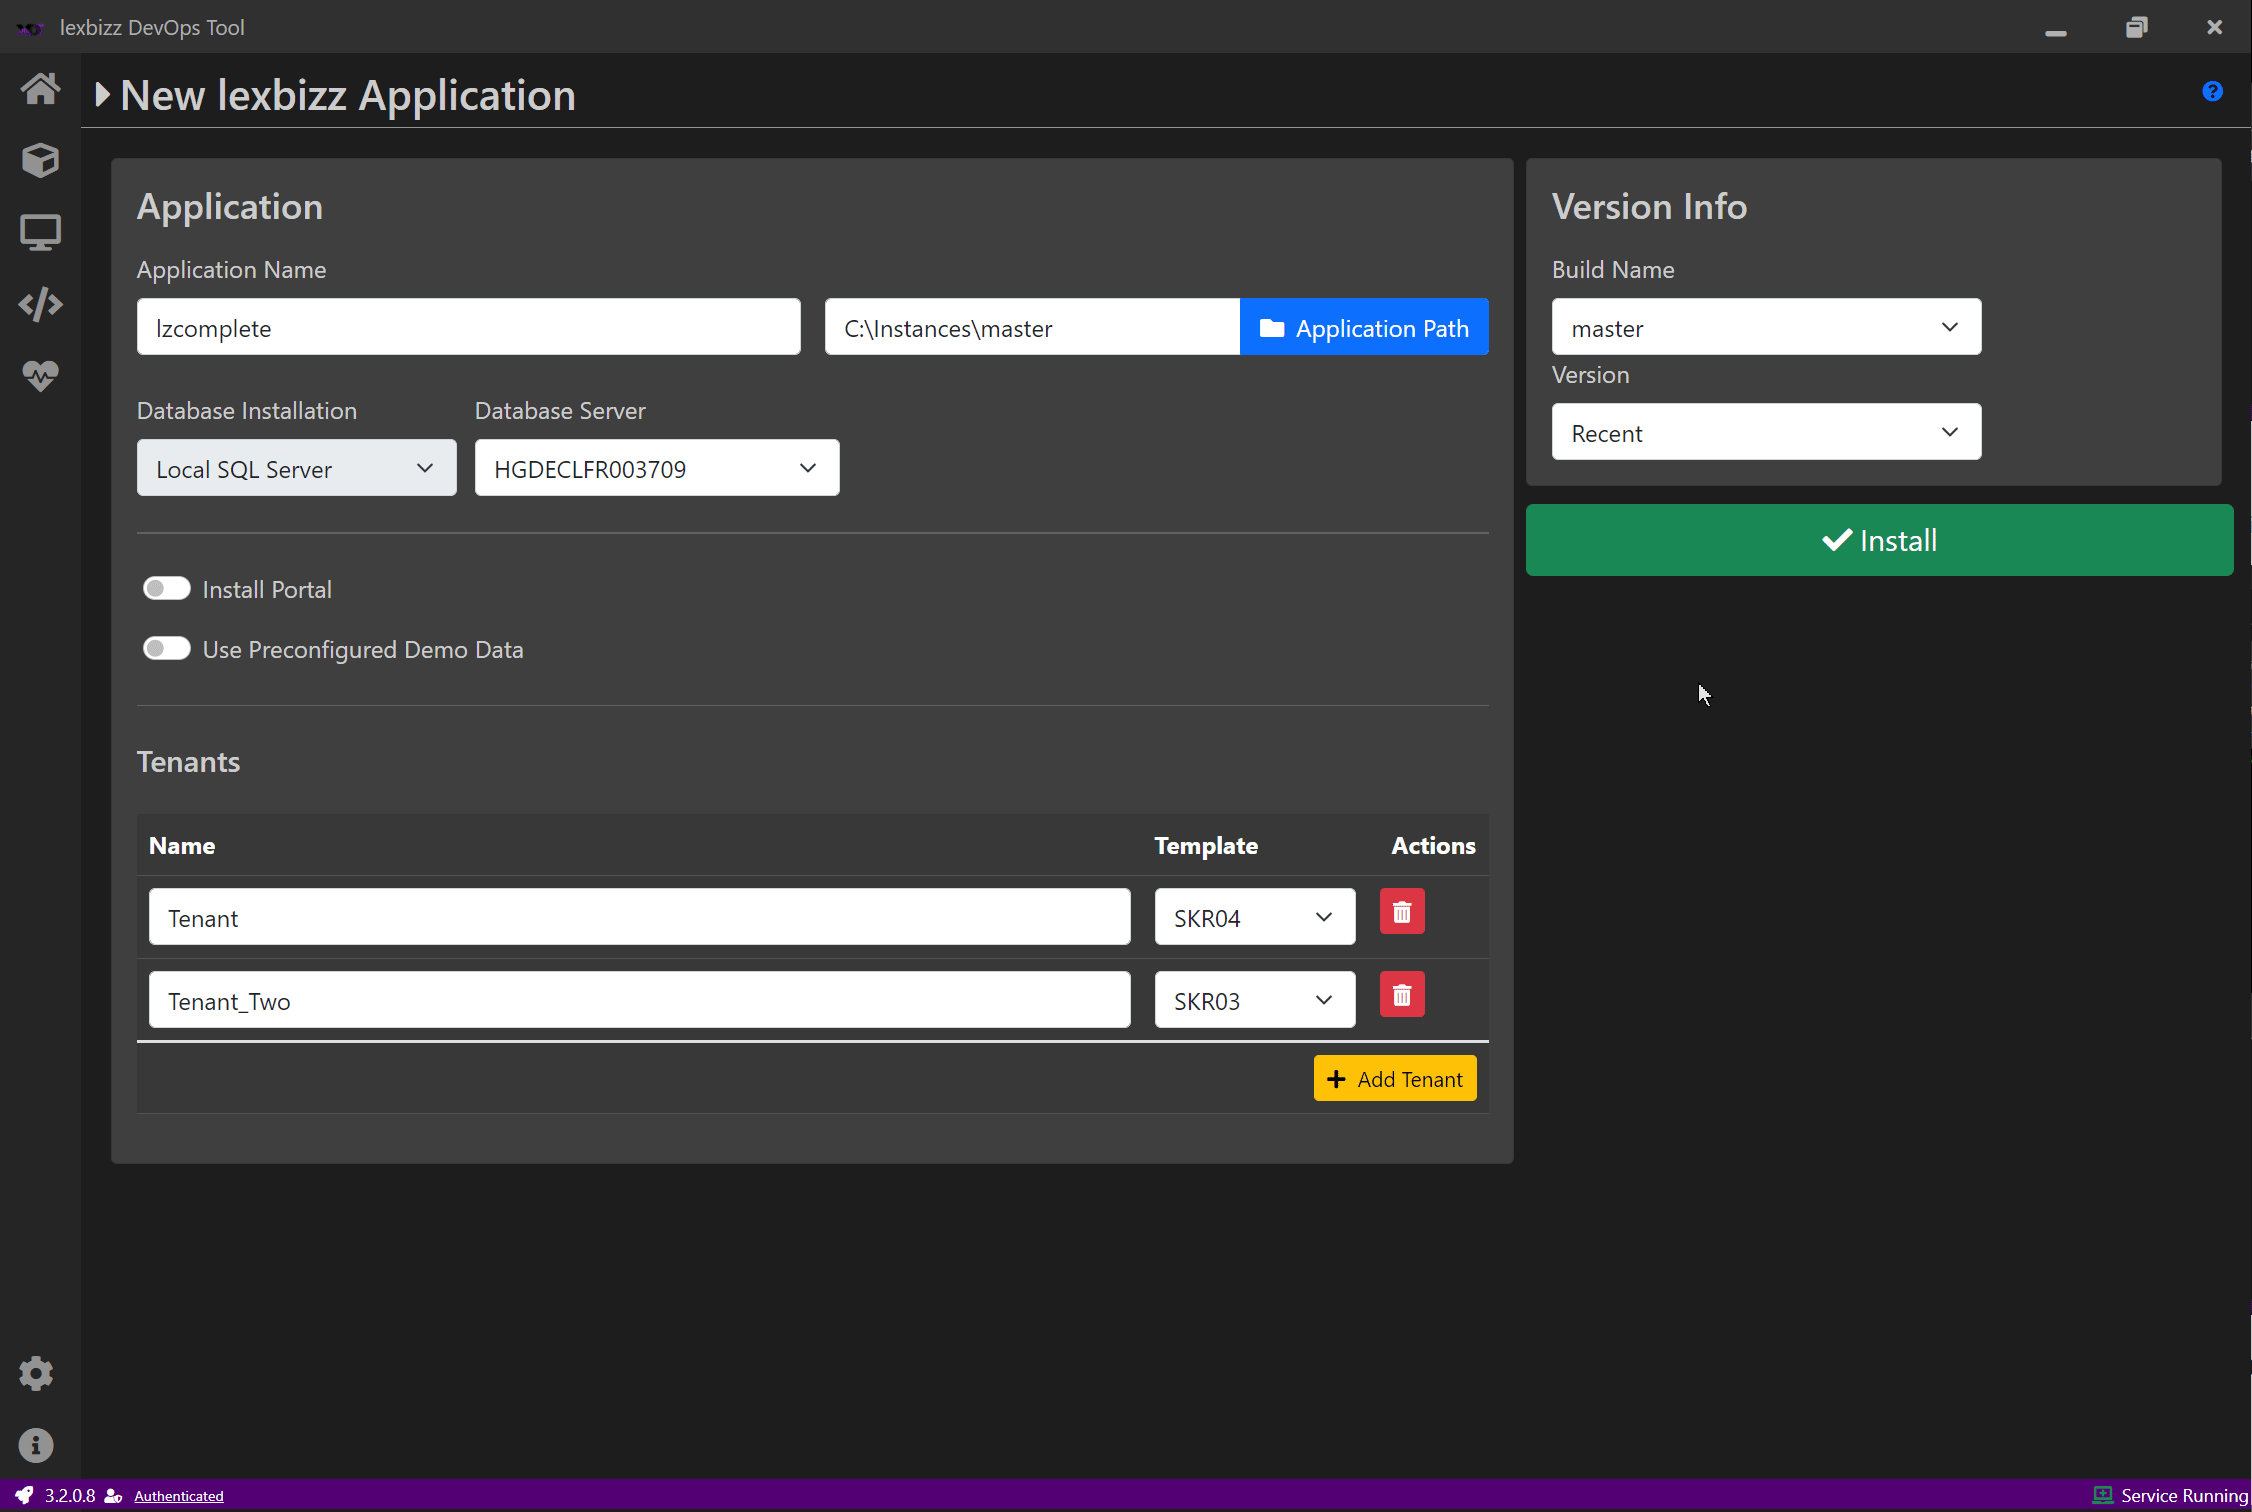Open the SKR04 template dropdown
Viewport: 2252px width, 1512px height.
pyautogui.click(x=1255, y=917)
